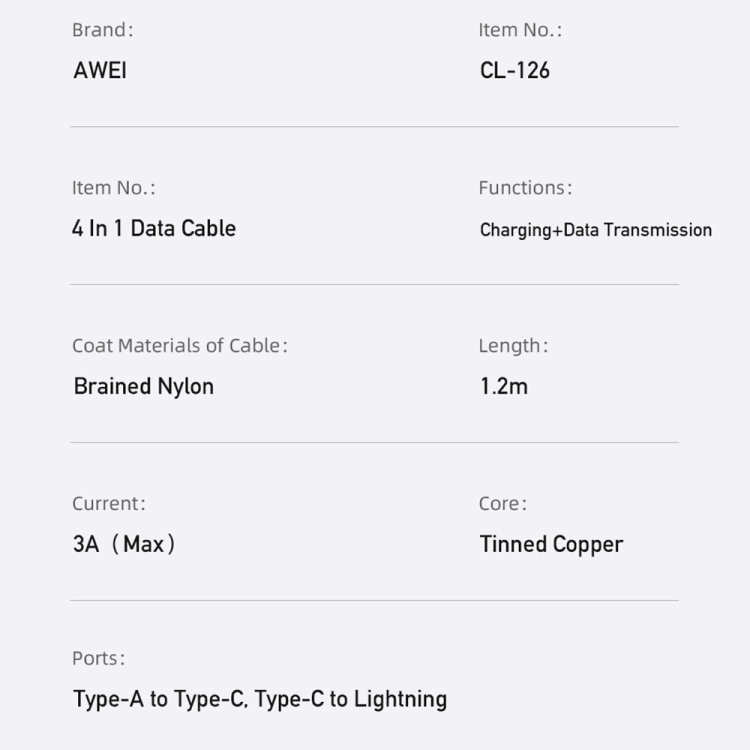Click the Length label
This screenshot has width=750, height=750.
coord(513,346)
